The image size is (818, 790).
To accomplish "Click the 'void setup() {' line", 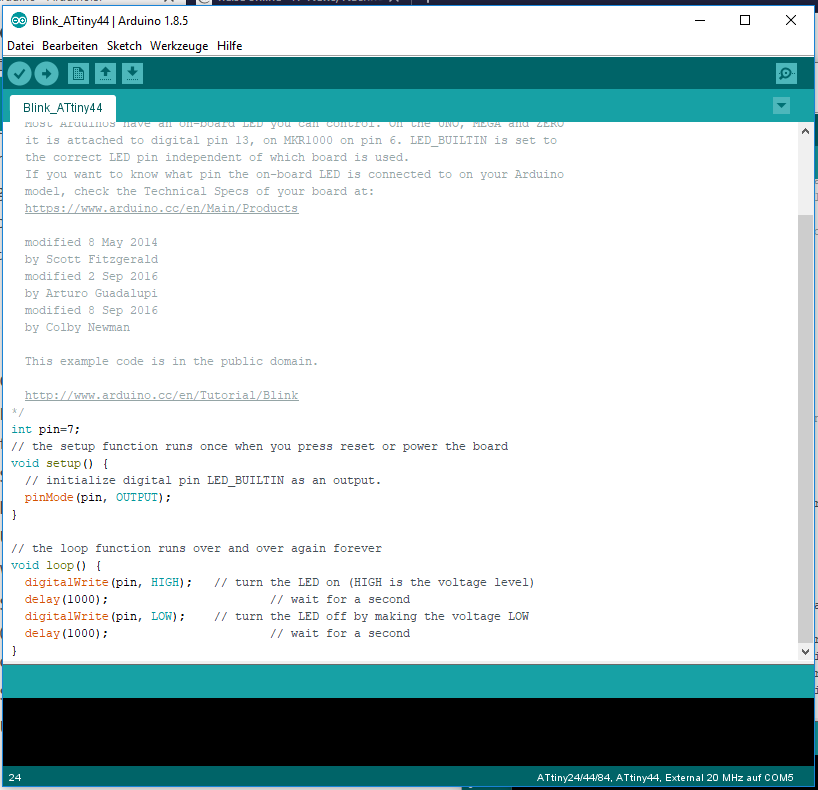I will coord(59,463).
